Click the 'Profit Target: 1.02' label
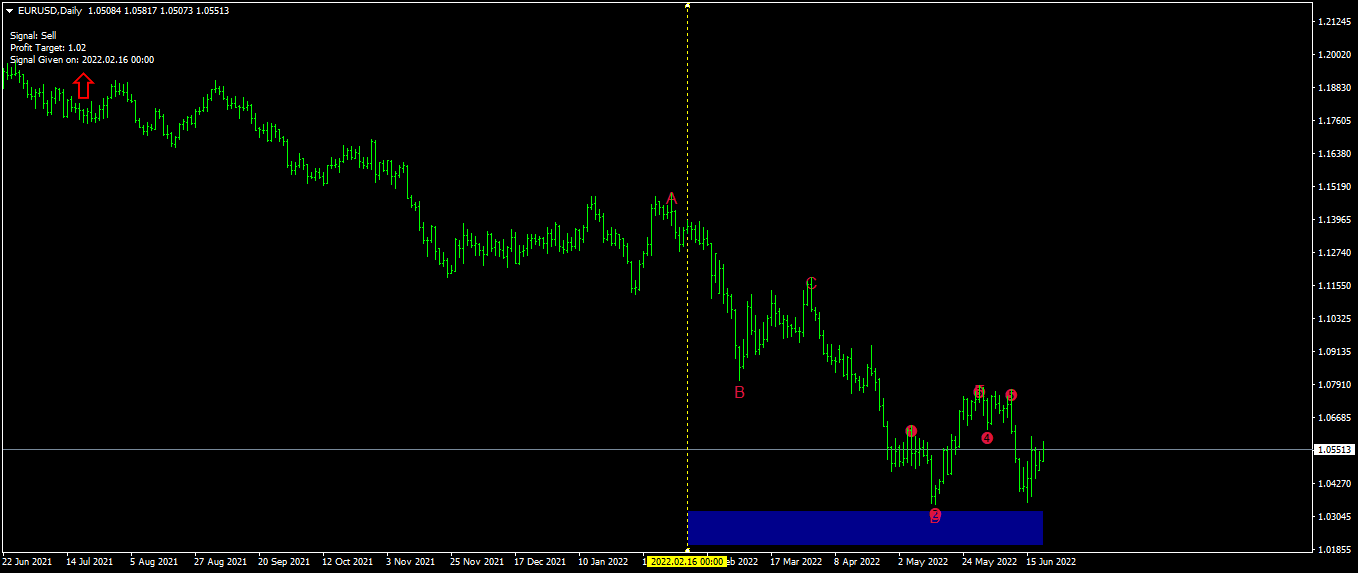 pyautogui.click(x=48, y=47)
